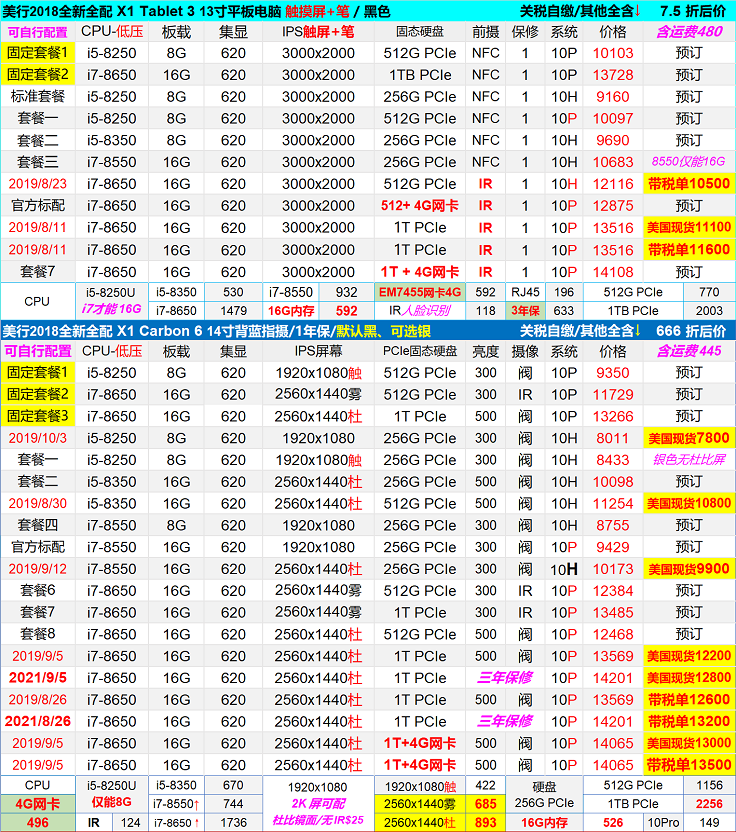
Task: Select the yellow 固定套餐3 cell
Action: 38,416
